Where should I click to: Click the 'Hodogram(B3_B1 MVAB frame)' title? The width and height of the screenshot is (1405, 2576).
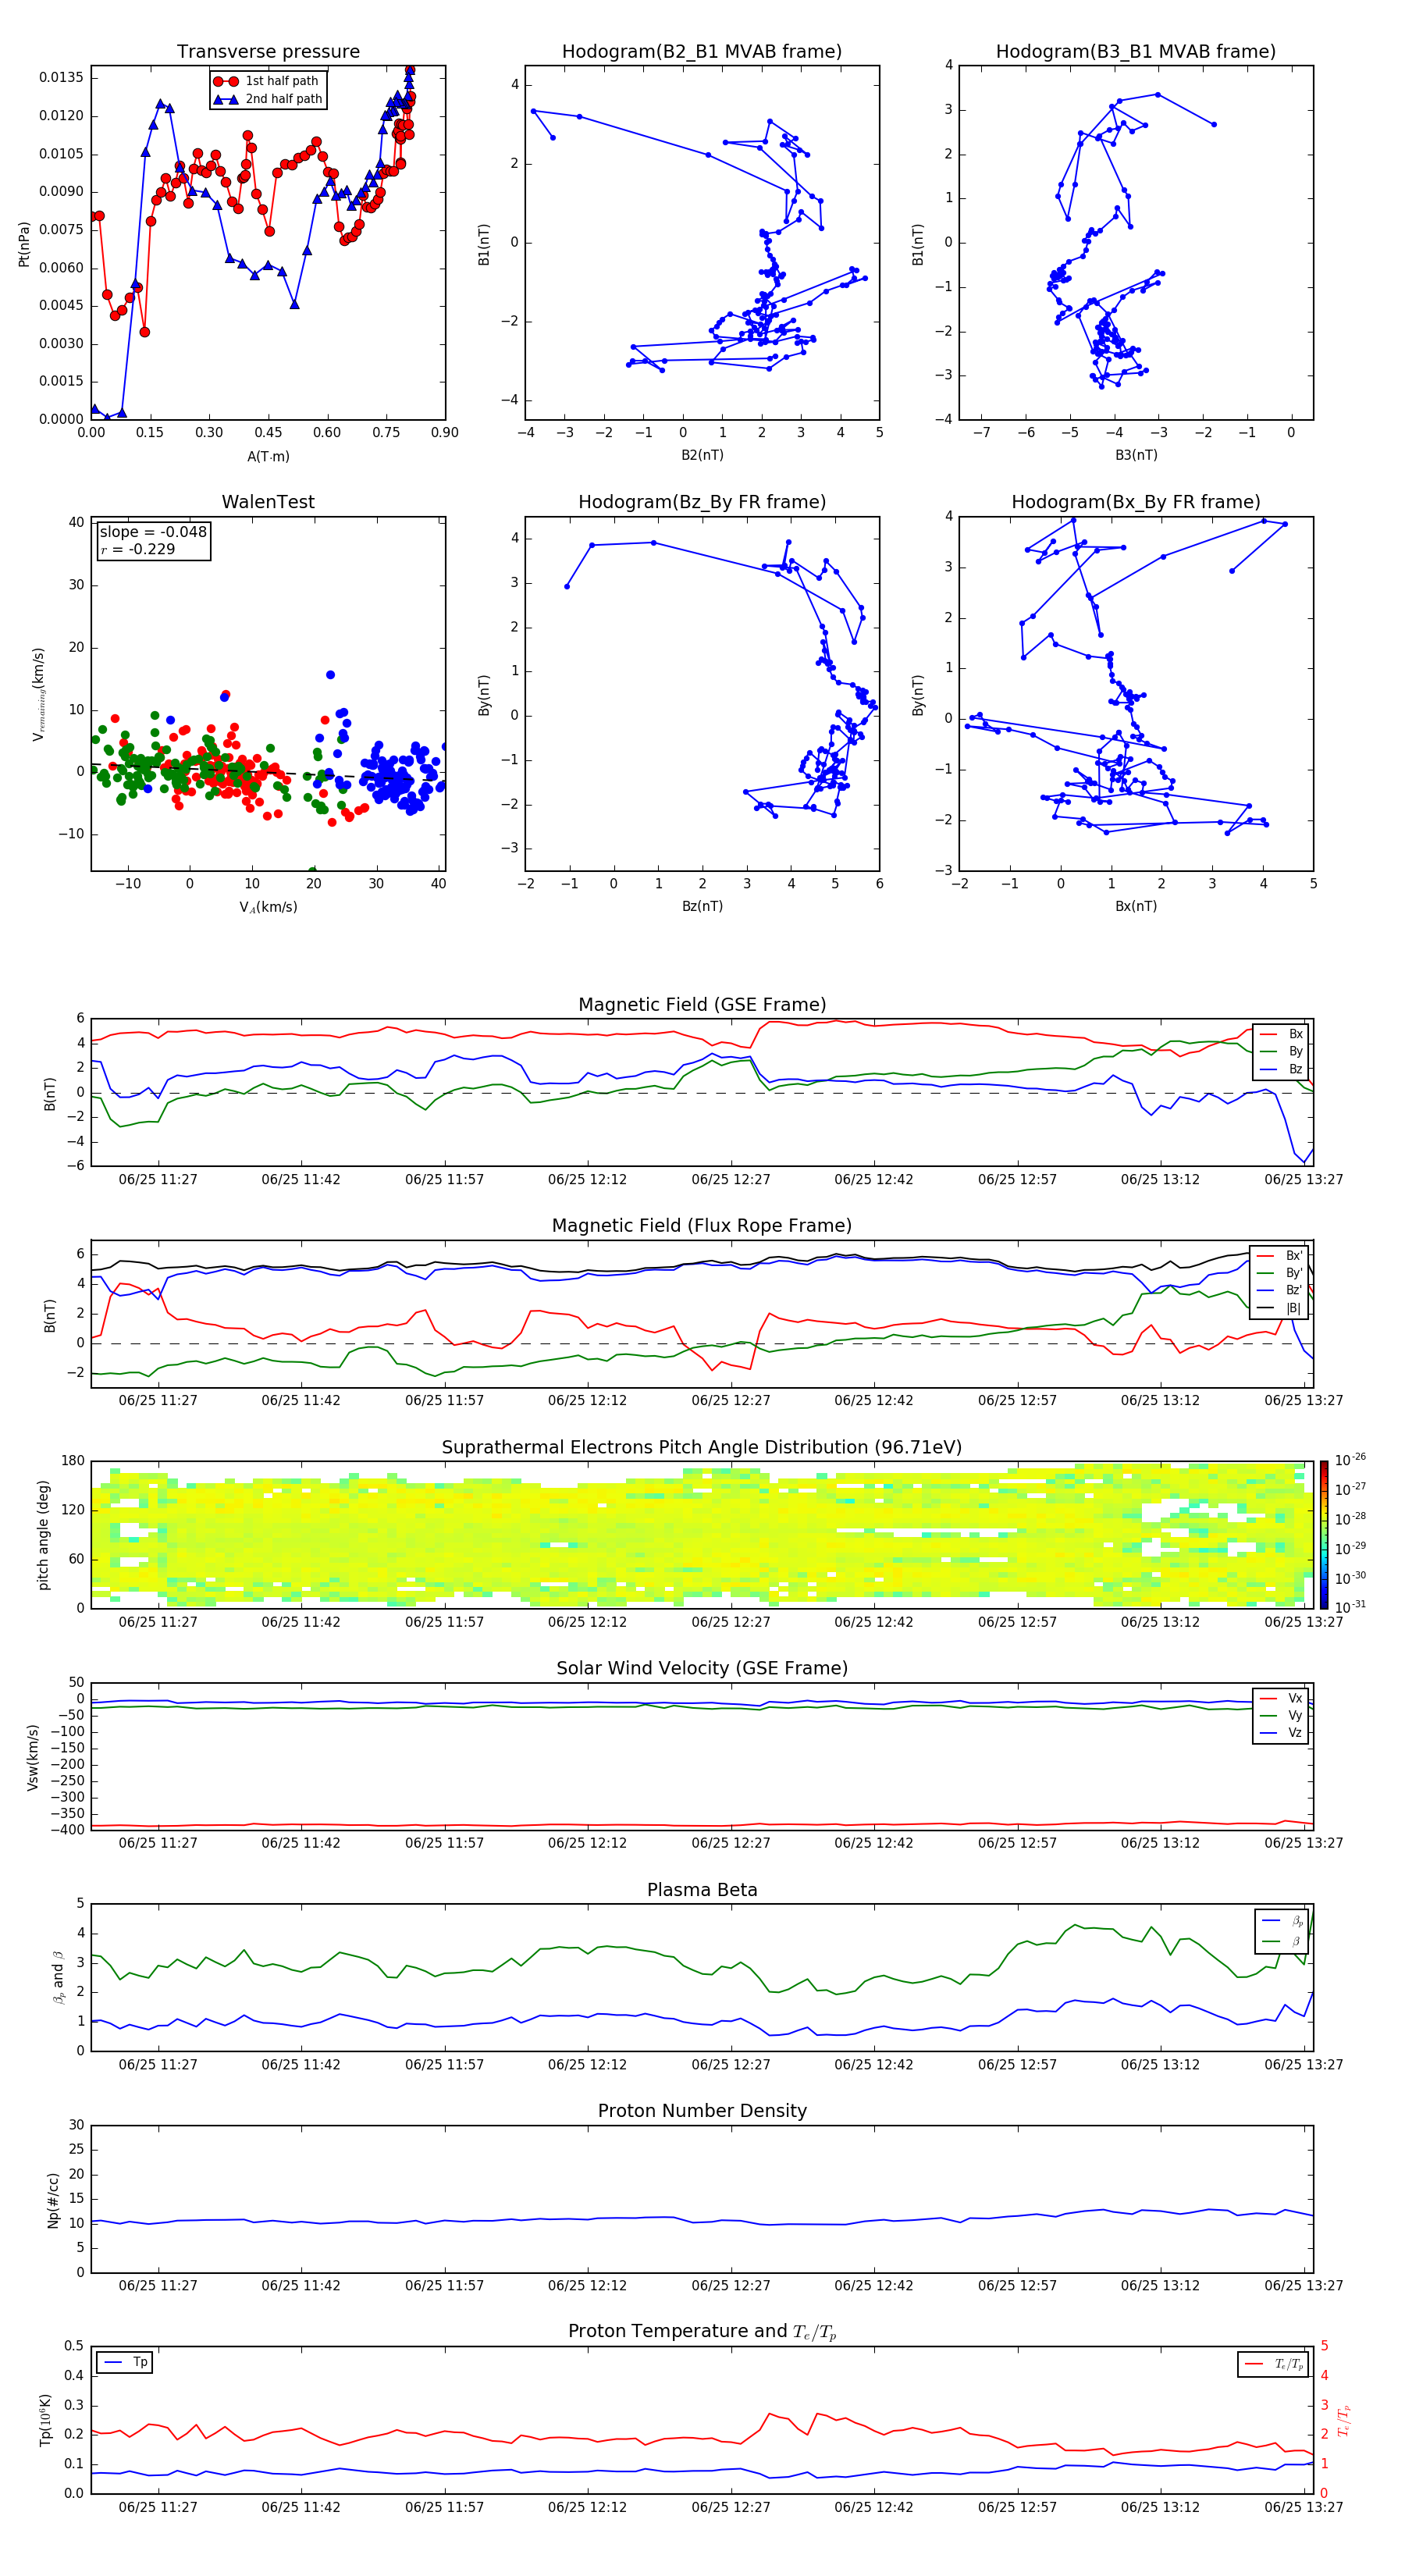1136,51
